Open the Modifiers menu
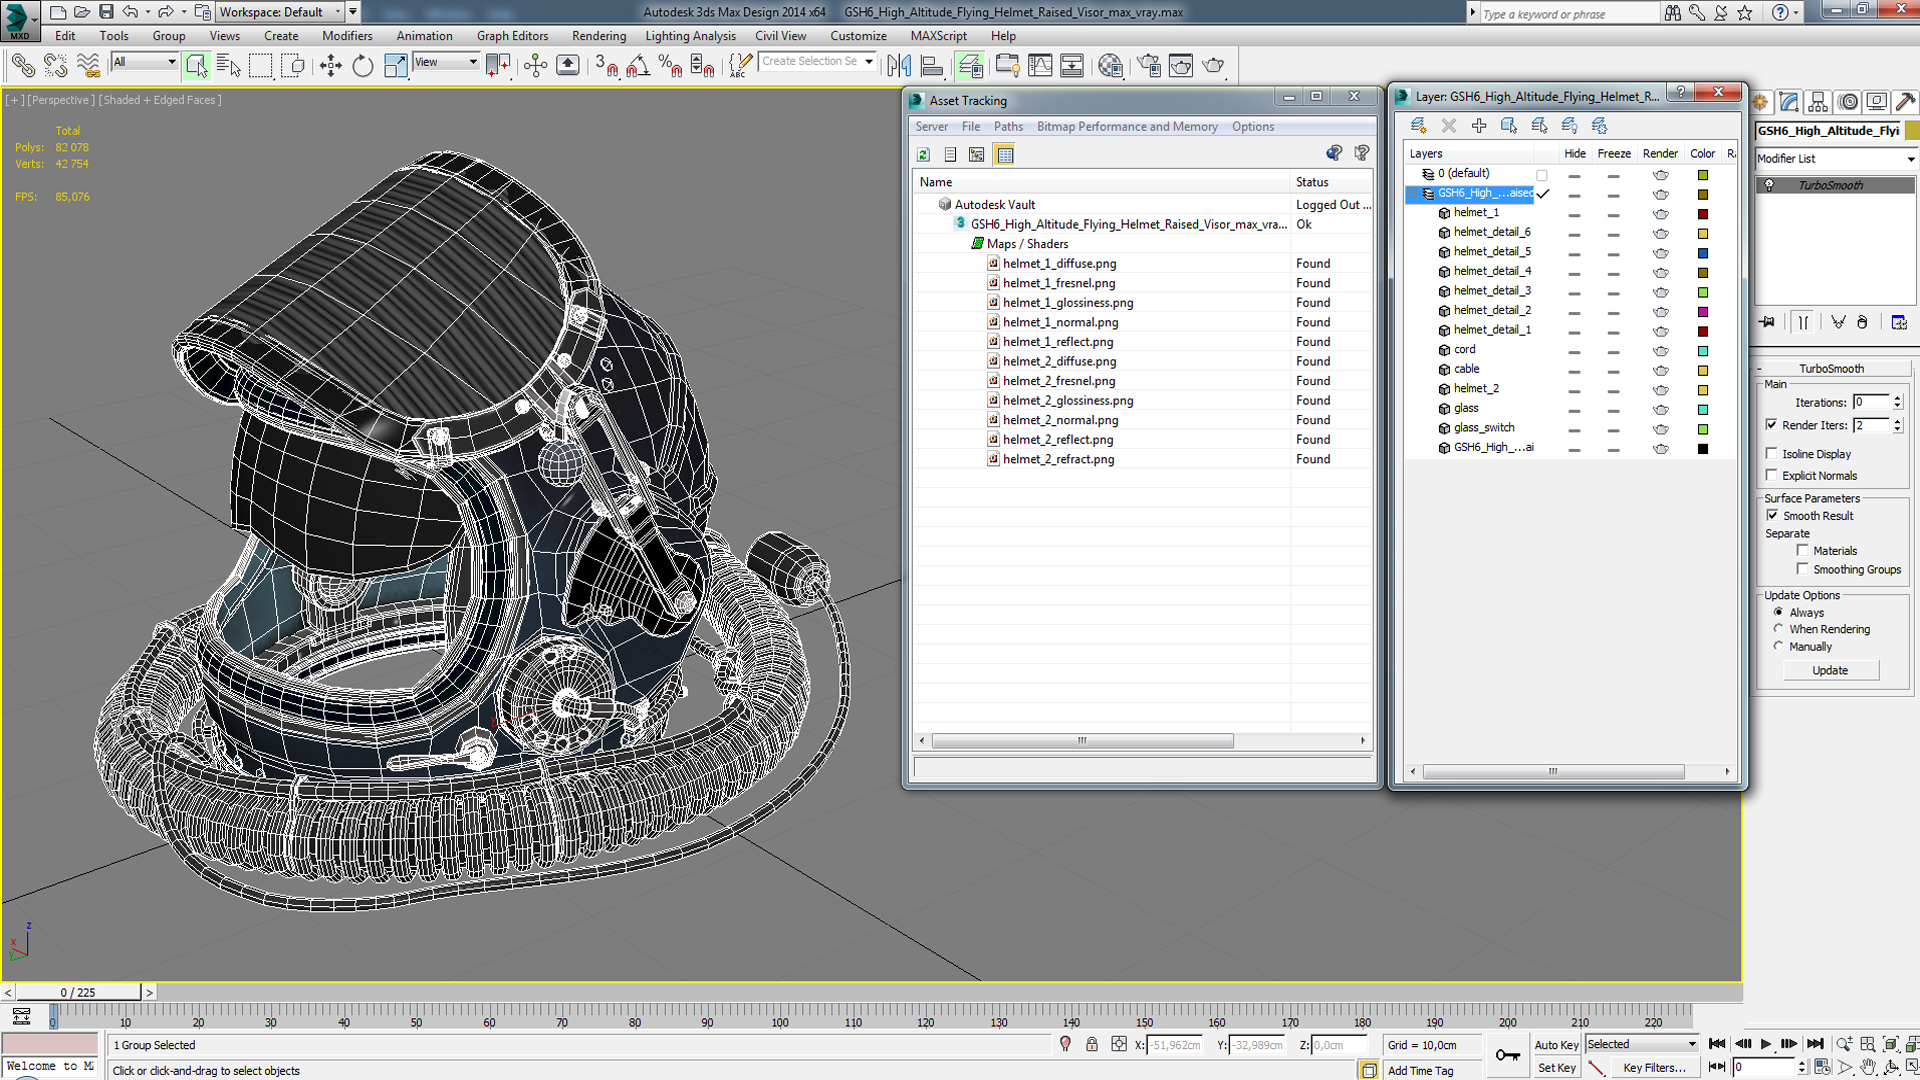The width and height of the screenshot is (1920, 1080). click(x=347, y=36)
